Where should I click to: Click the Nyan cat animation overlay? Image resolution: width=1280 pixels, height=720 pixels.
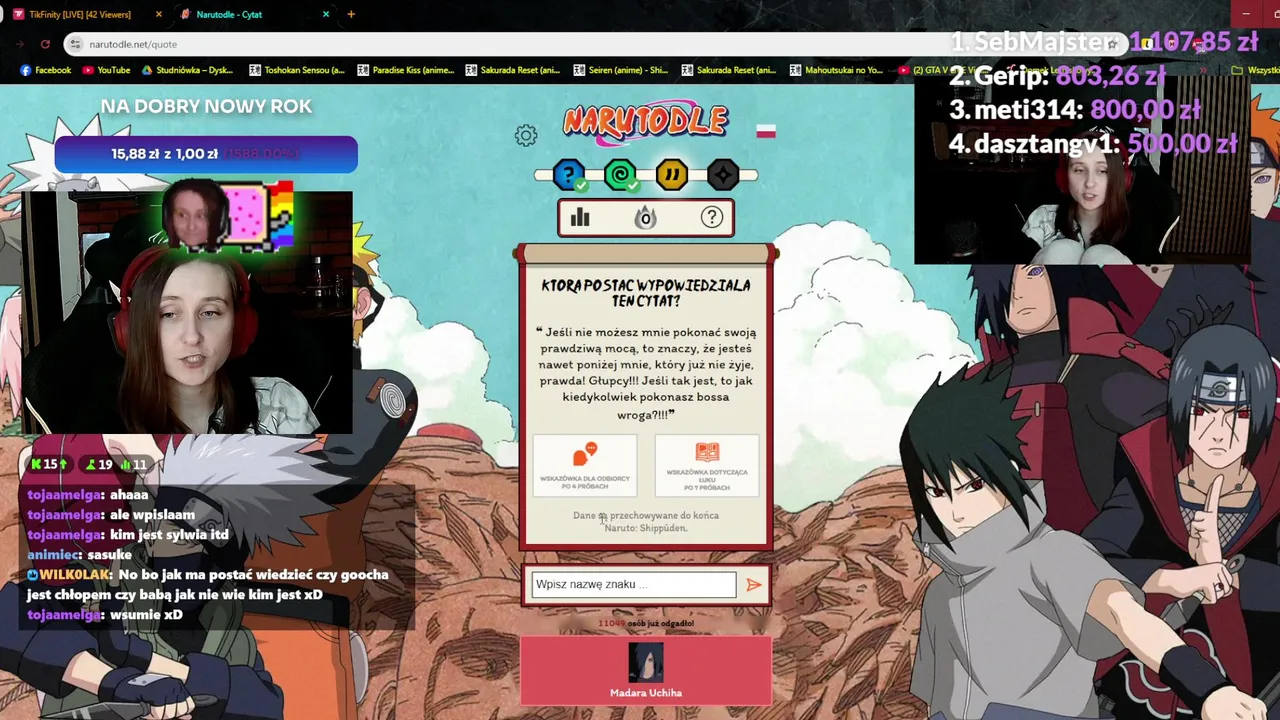click(228, 216)
